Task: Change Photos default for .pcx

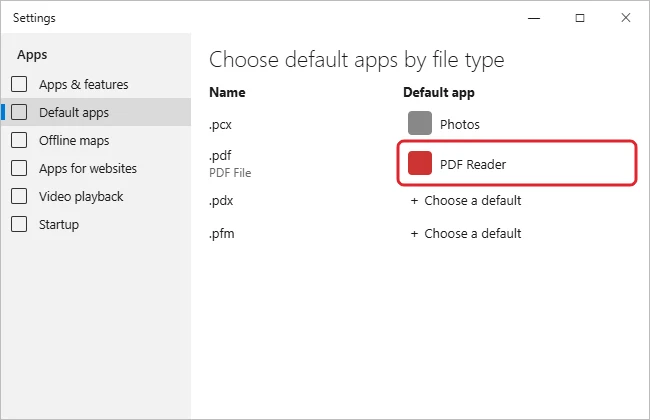Action: coord(444,124)
